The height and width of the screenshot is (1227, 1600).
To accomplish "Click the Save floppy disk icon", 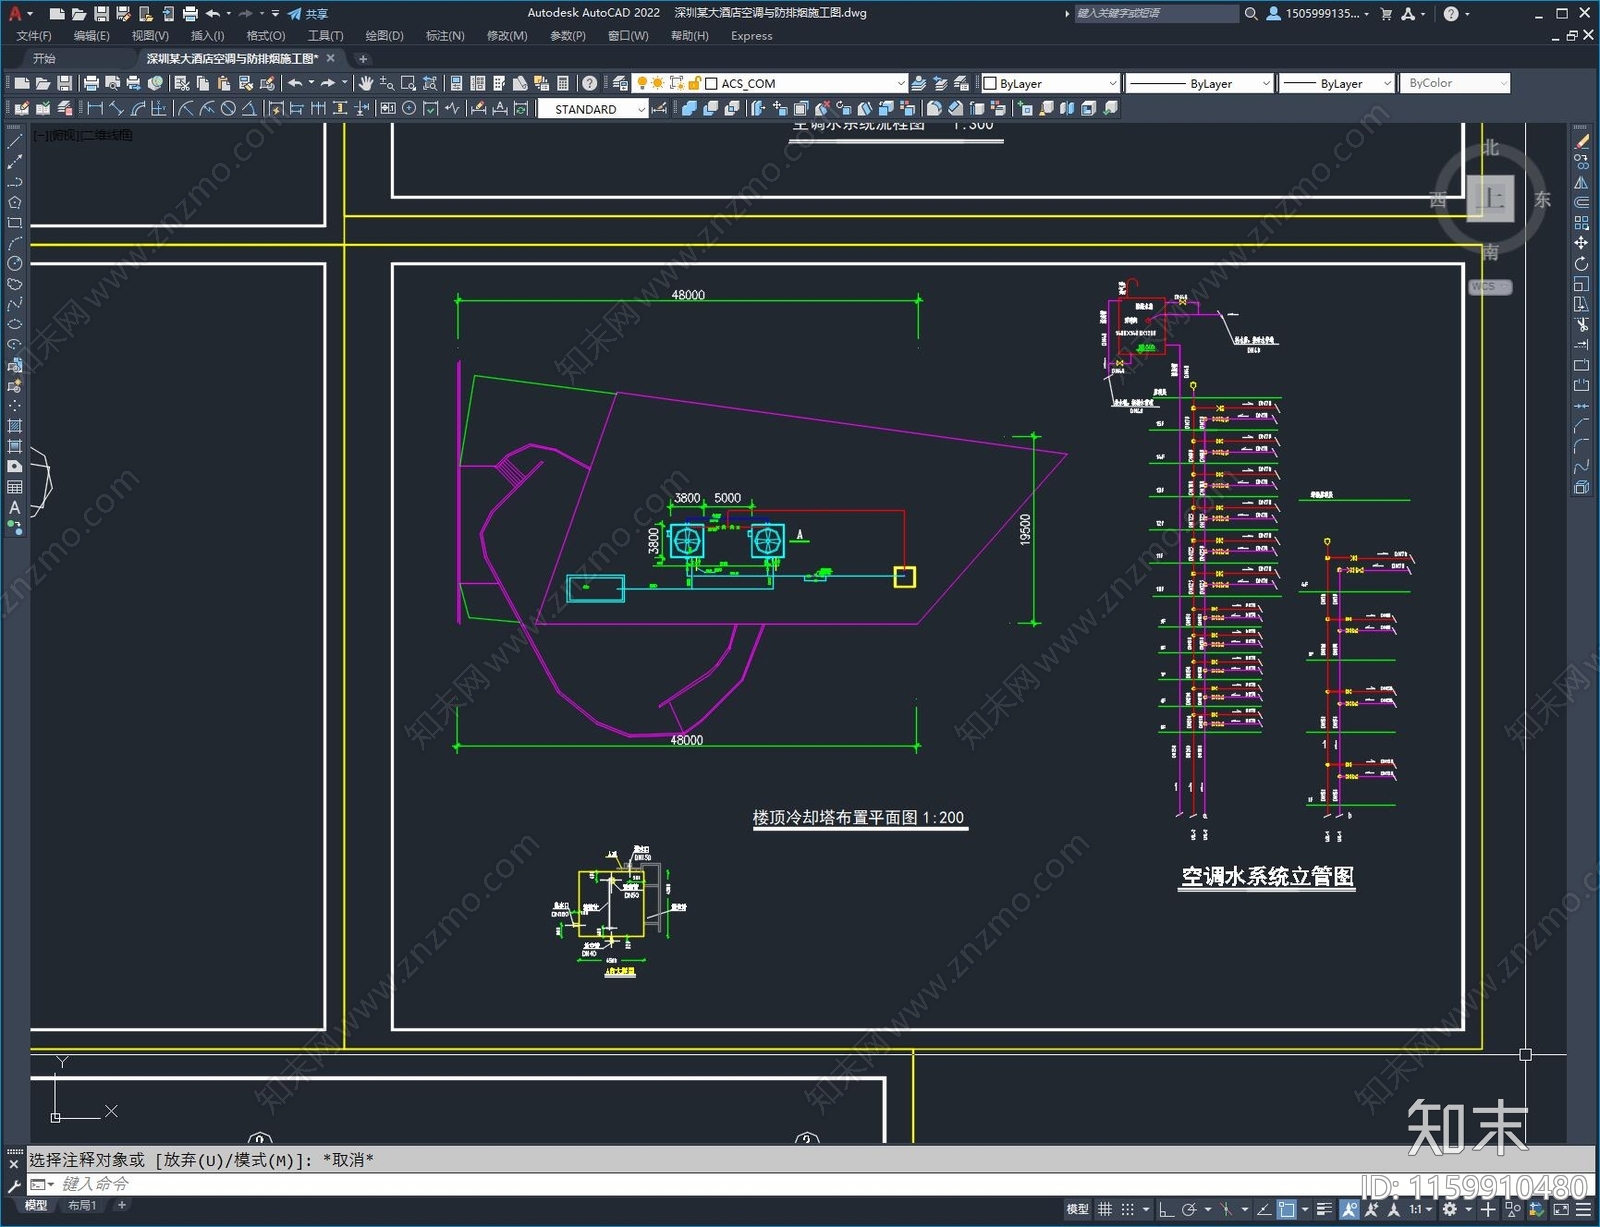I will coord(65,83).
